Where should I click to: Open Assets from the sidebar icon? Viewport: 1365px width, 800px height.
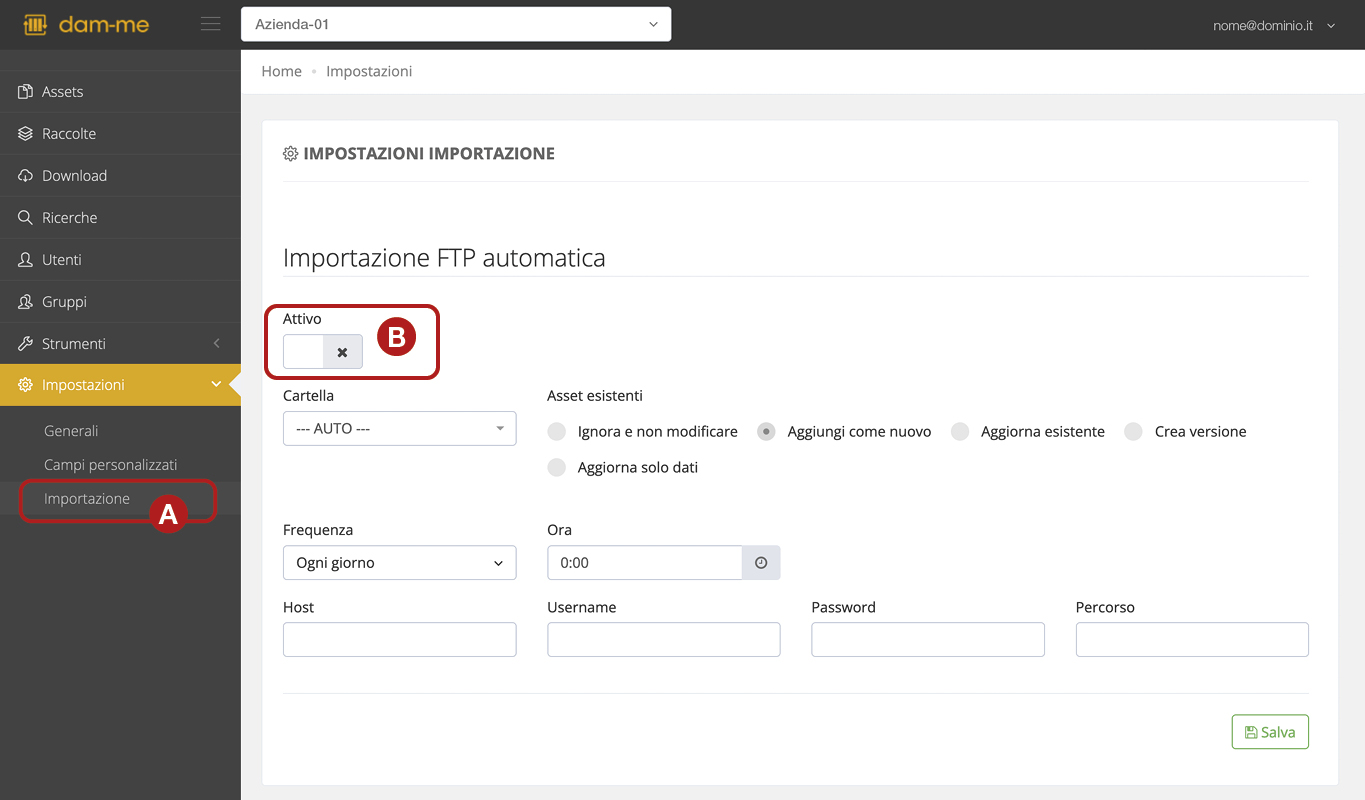tap(26, 92)
